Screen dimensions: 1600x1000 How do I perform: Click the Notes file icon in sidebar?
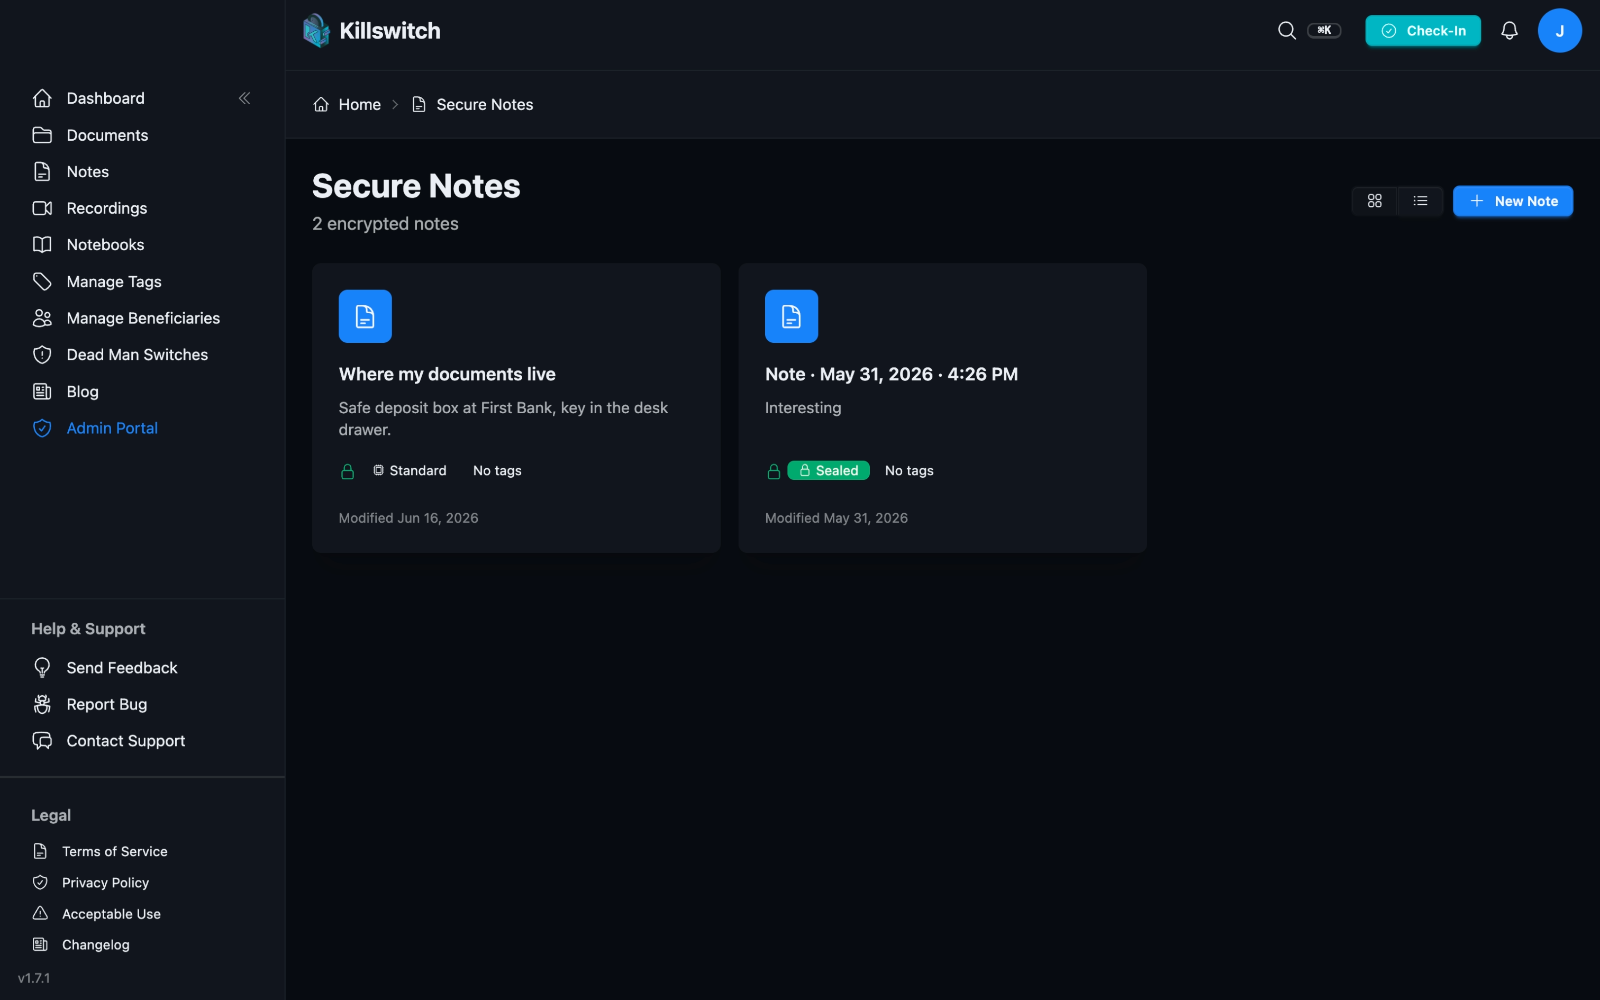point(42,172)
